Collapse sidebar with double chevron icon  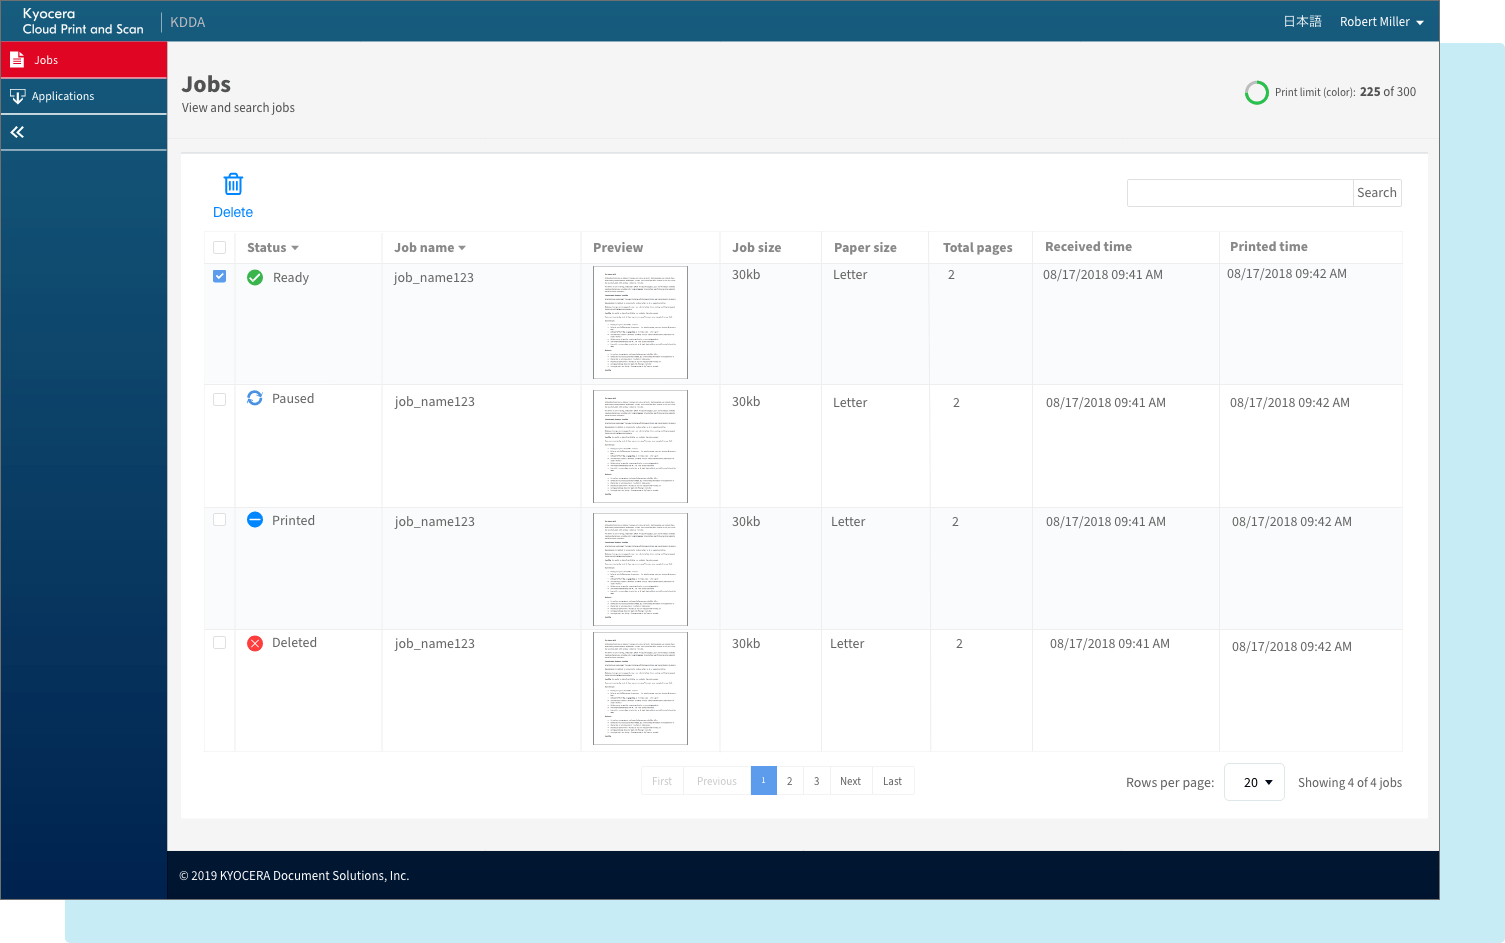(17, 132)
